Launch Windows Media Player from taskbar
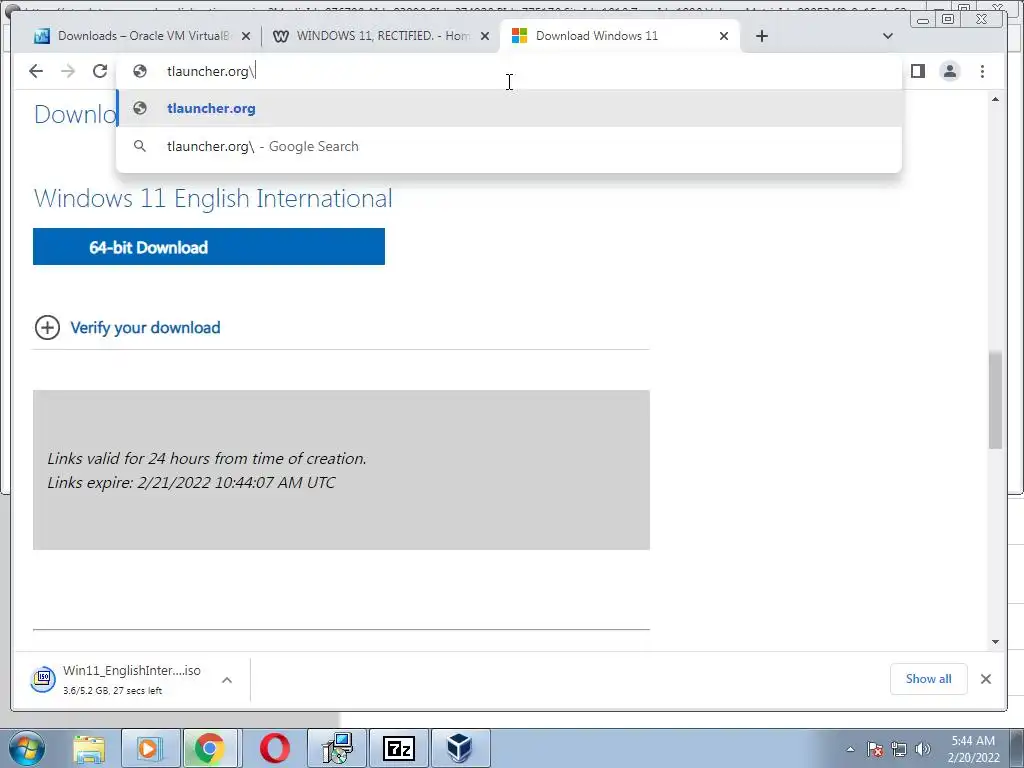This screenshot has width=1024, height=768. 148,748
